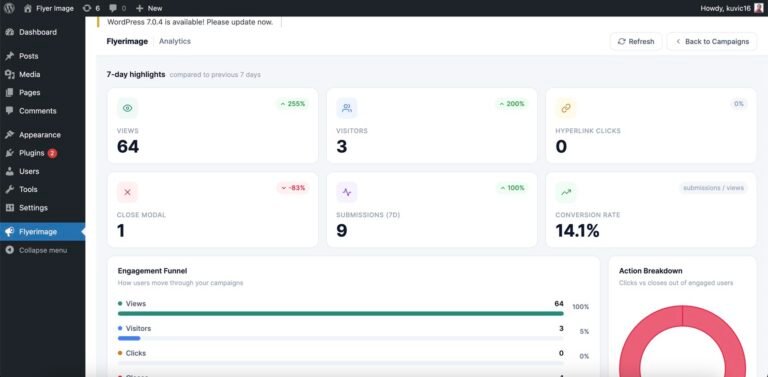Refresh the analytics data
This screenshot has width=768, height=377.
[636, 42]
